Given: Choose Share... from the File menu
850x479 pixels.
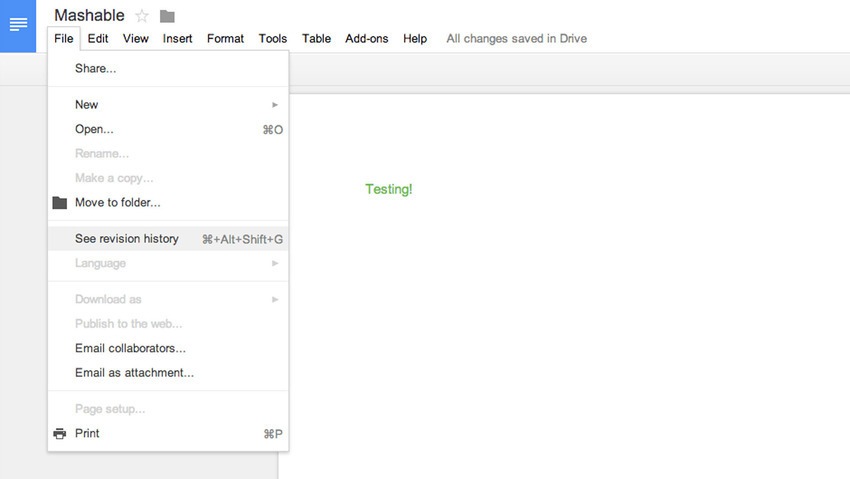Looking at the screenshot, I should pos(96,69).
